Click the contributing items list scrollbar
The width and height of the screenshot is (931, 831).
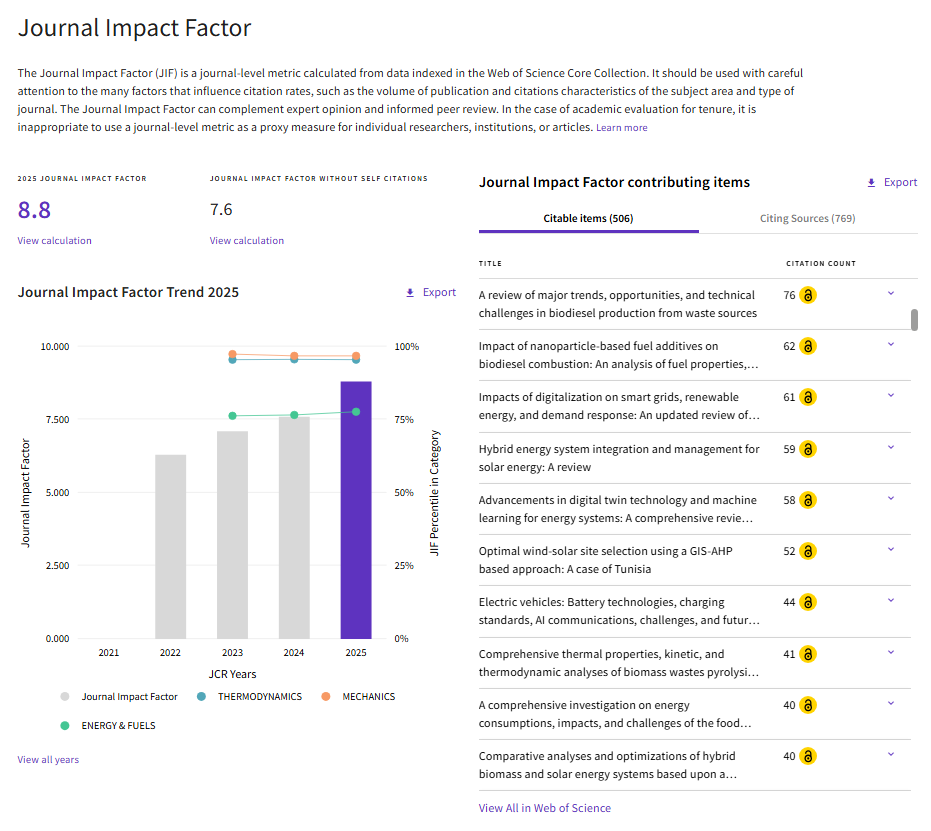pos(914,319)
